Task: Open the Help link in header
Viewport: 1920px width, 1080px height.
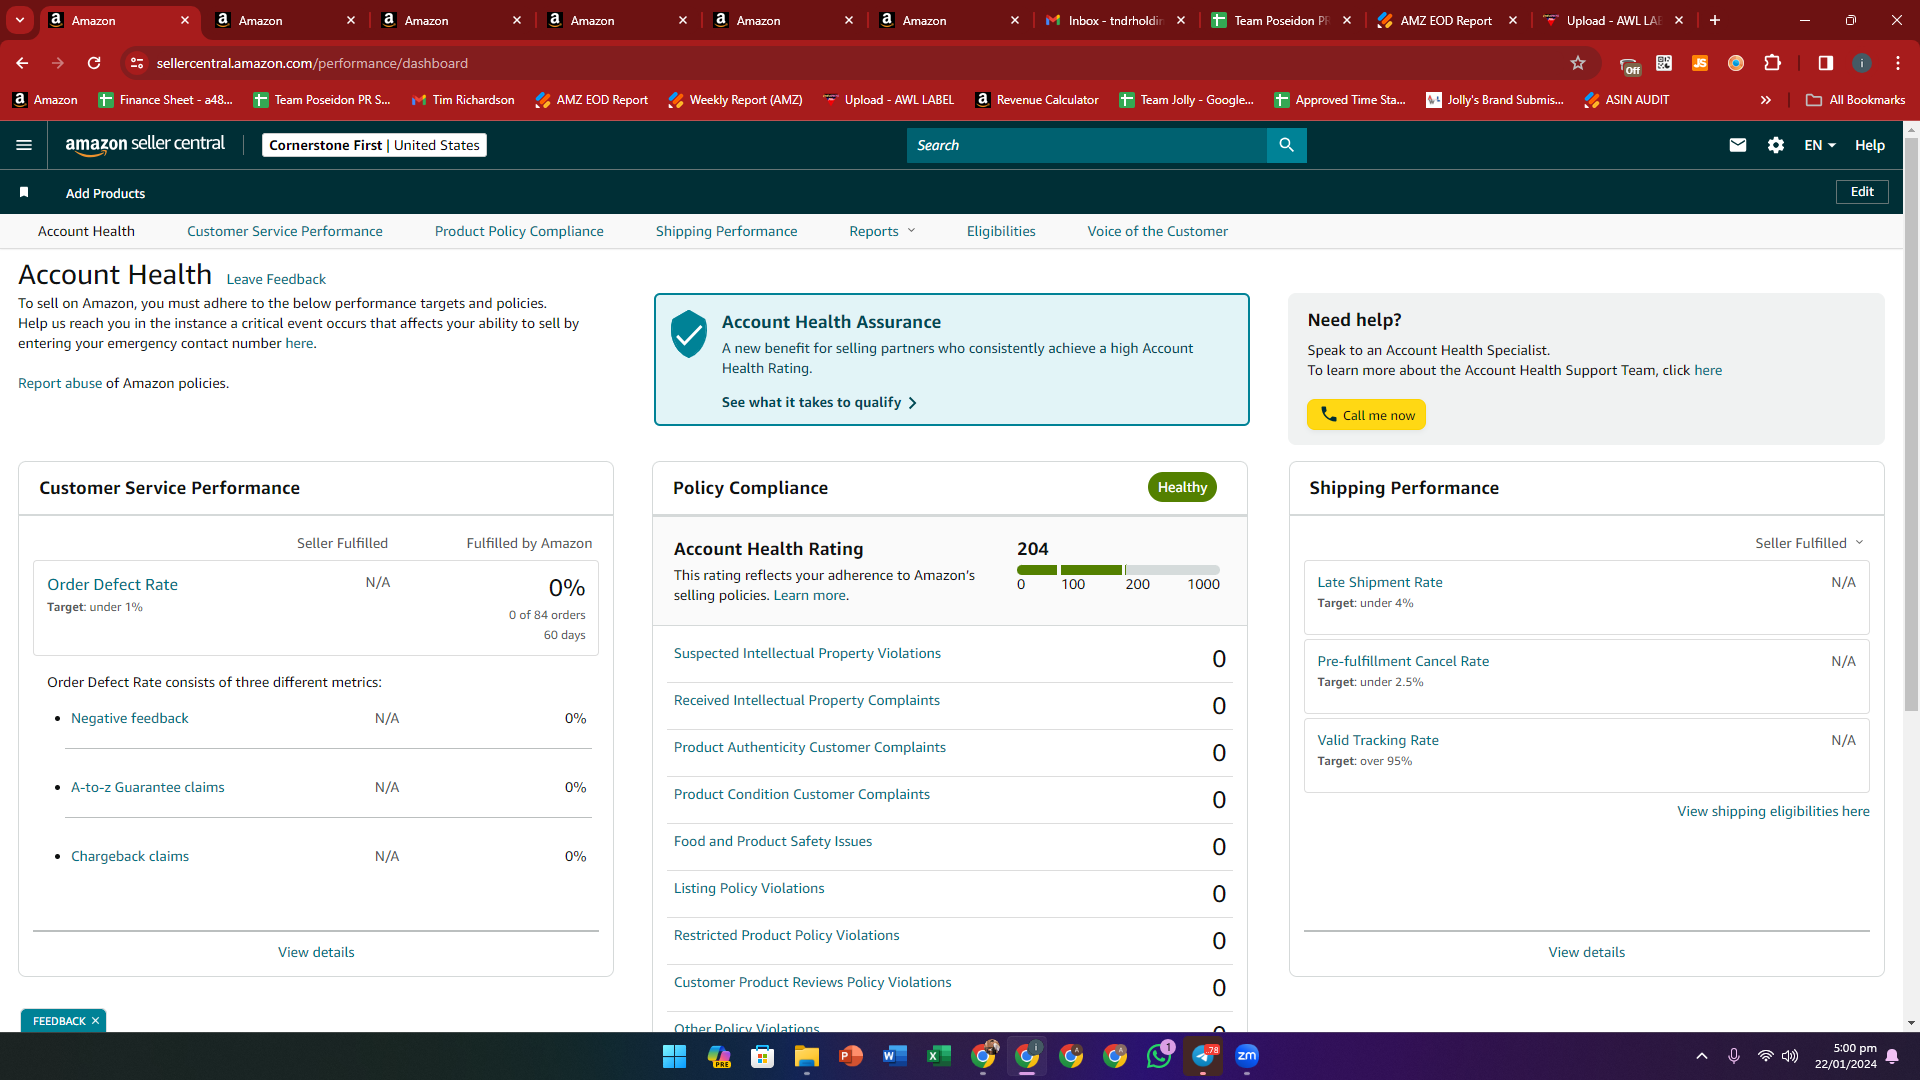Action: tap(1870, 145)
